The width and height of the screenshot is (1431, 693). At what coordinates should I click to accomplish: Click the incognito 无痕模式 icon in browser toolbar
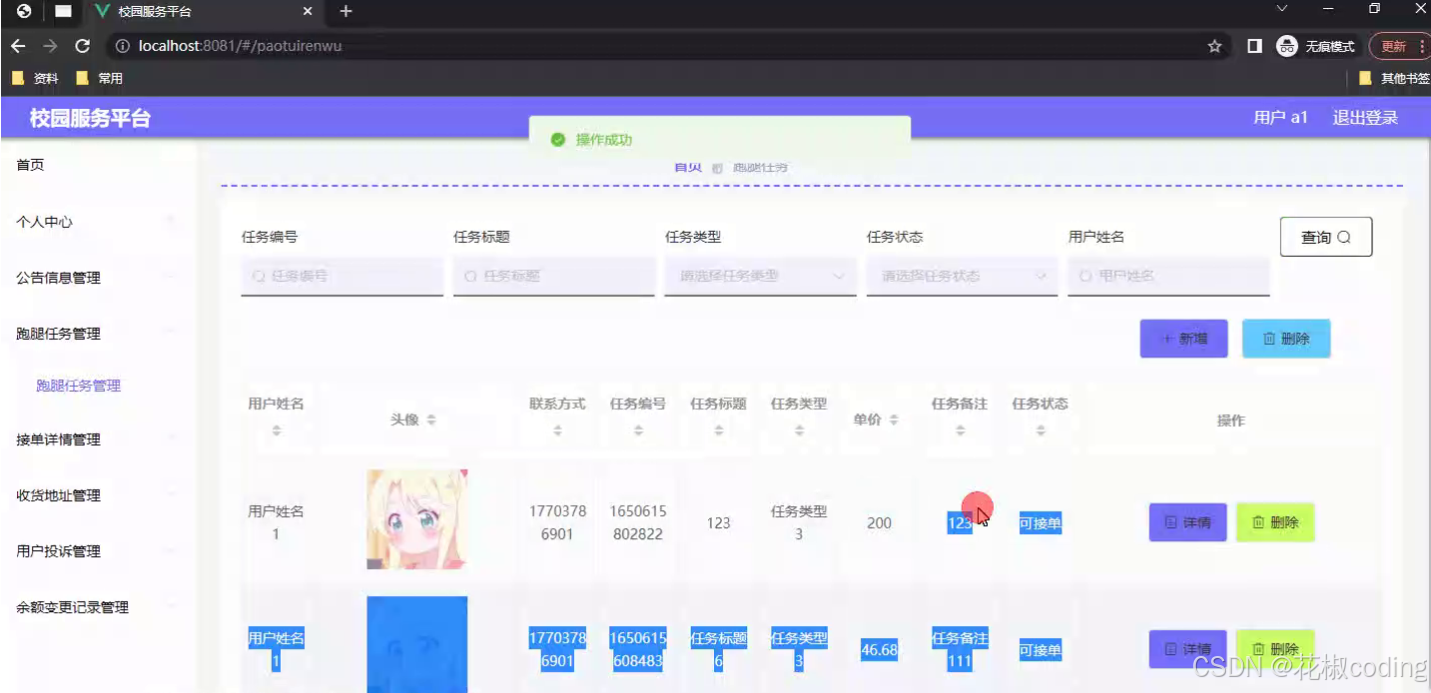click(x=1285, y=46)
